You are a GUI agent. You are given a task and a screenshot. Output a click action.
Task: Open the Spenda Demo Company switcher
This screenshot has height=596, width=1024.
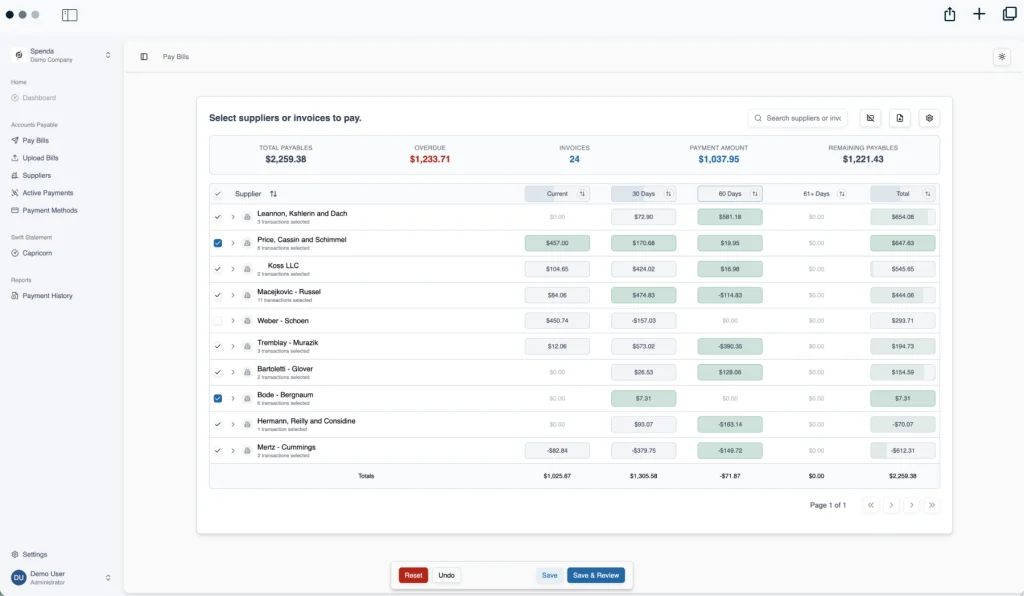[62, 55]
